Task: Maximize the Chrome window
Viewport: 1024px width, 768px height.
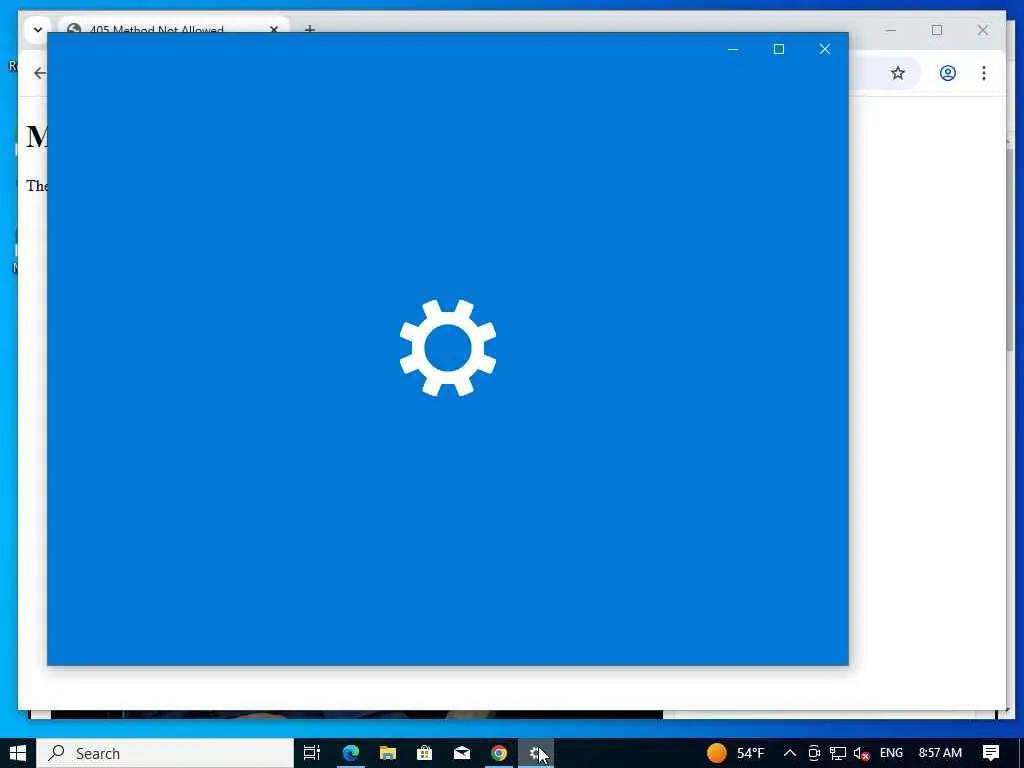Action: [x=937, y=30]
